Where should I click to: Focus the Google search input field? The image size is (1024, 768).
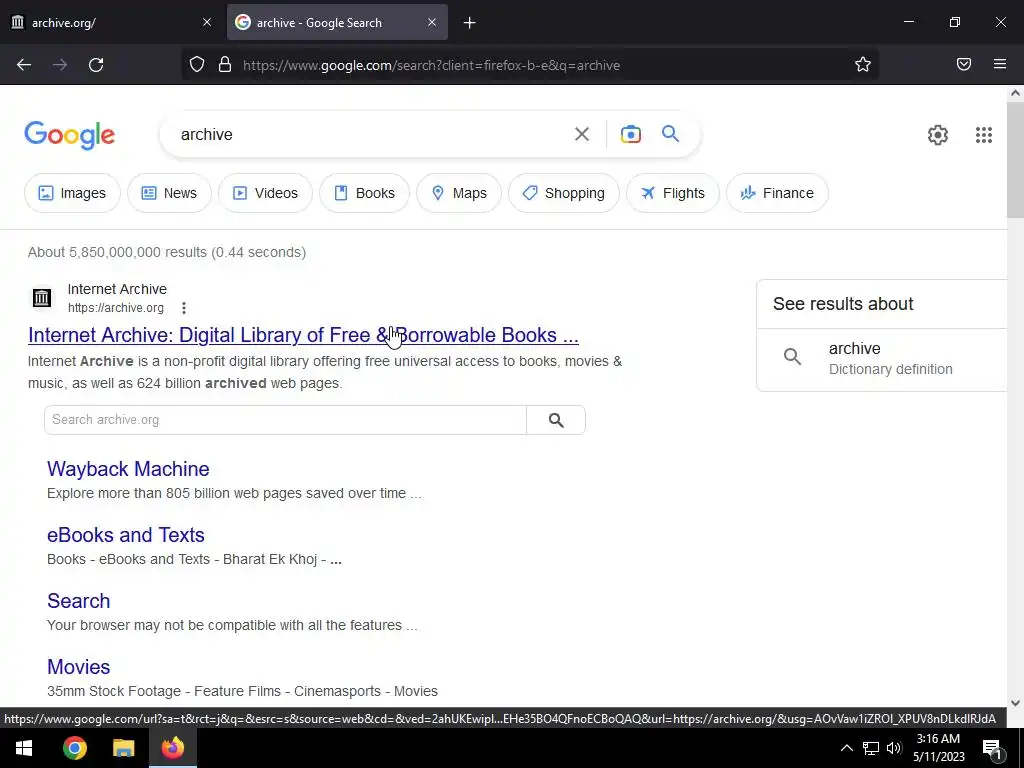(x=372, y=135)
